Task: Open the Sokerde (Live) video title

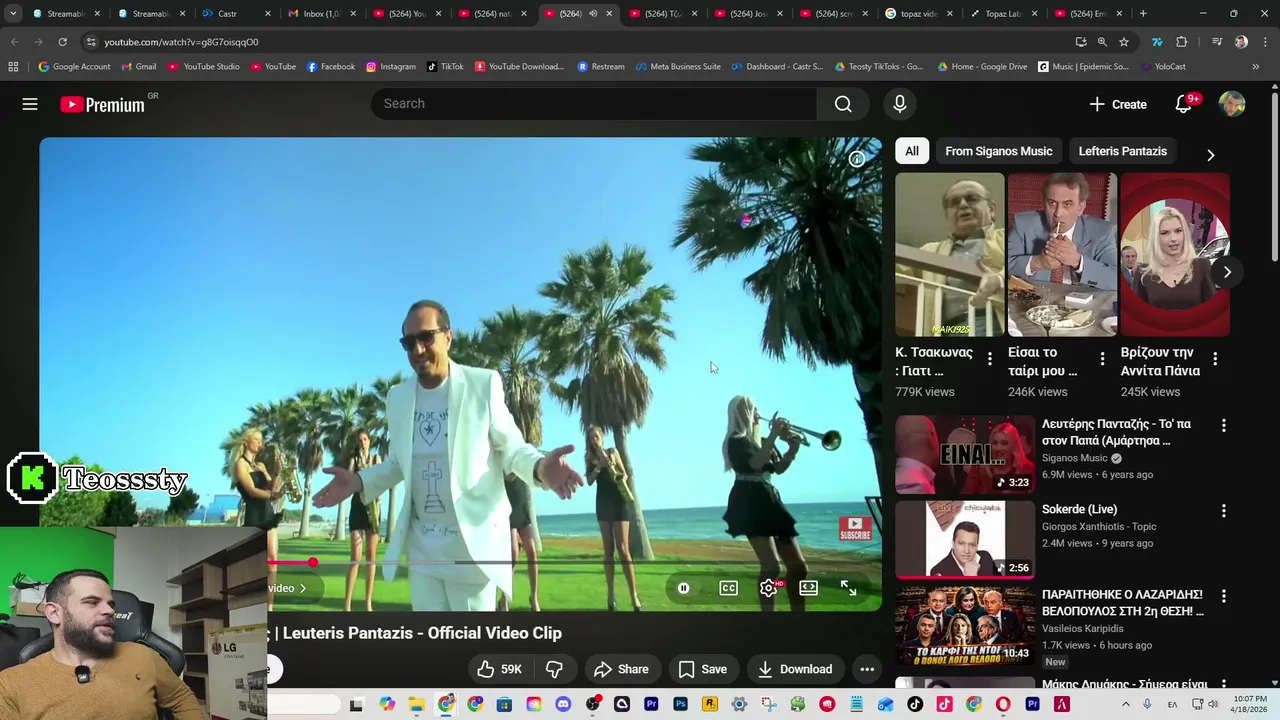Action: (1079, 509)
